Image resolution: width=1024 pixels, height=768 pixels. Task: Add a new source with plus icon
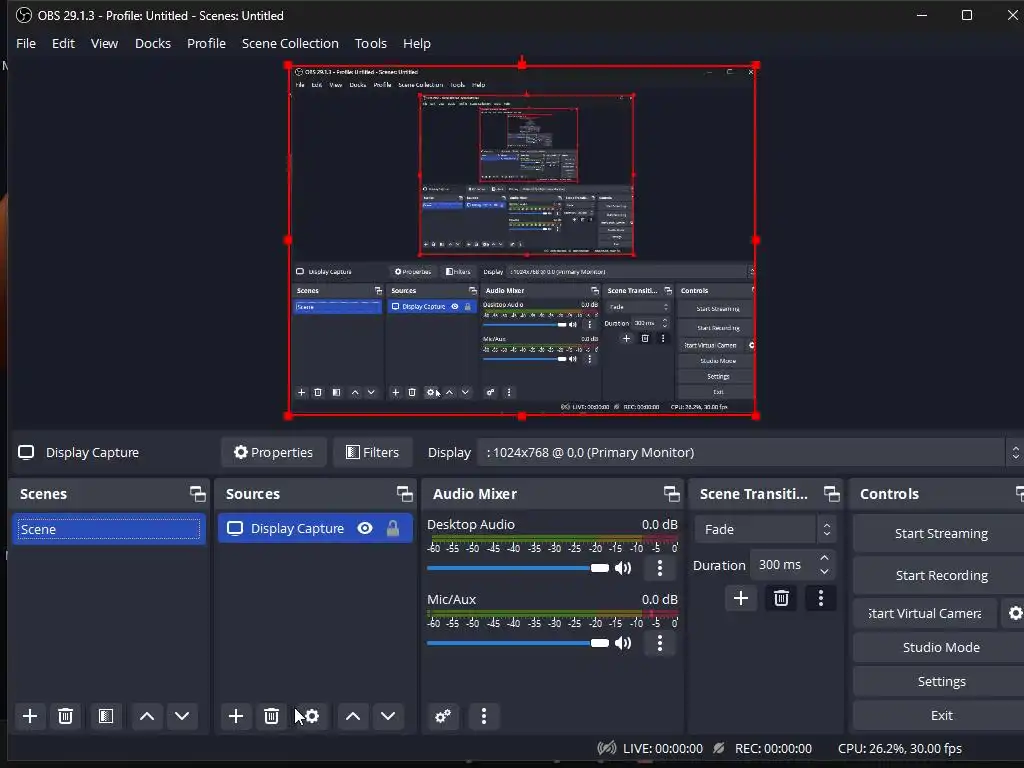(236, 716)
